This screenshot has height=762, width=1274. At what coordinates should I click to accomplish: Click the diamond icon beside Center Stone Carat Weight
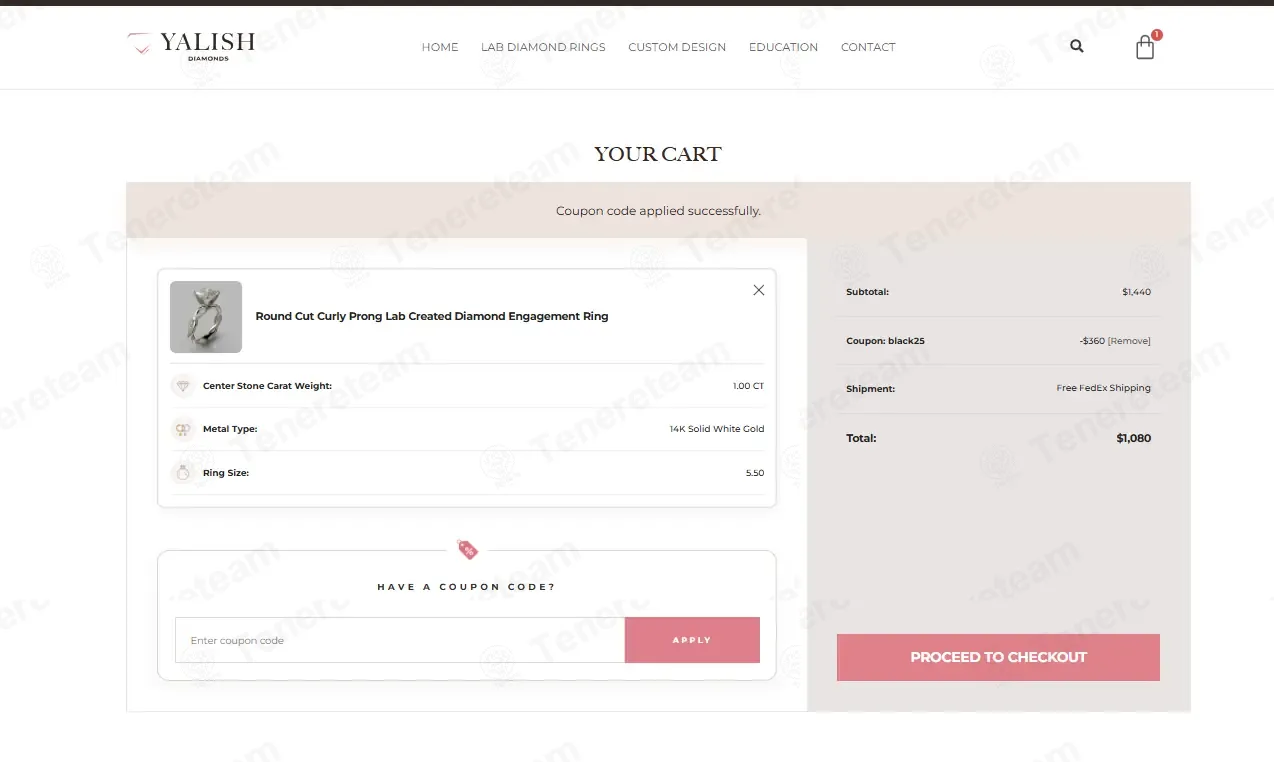tap(182, 386)
